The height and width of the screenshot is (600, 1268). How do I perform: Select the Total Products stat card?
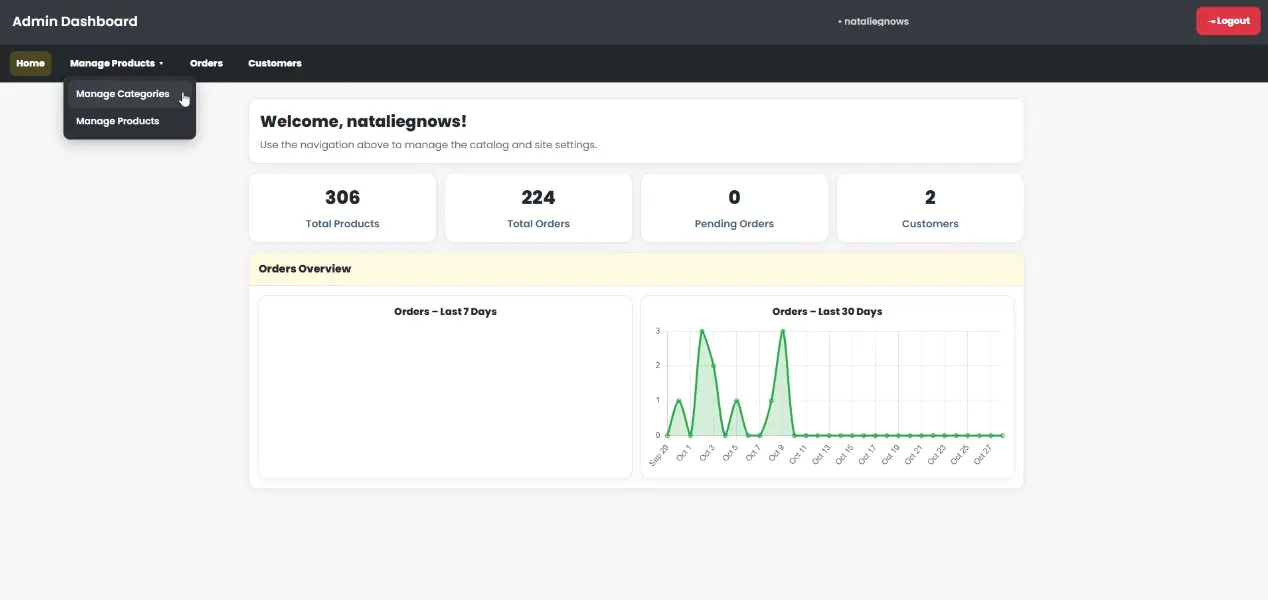coord(342,208)
